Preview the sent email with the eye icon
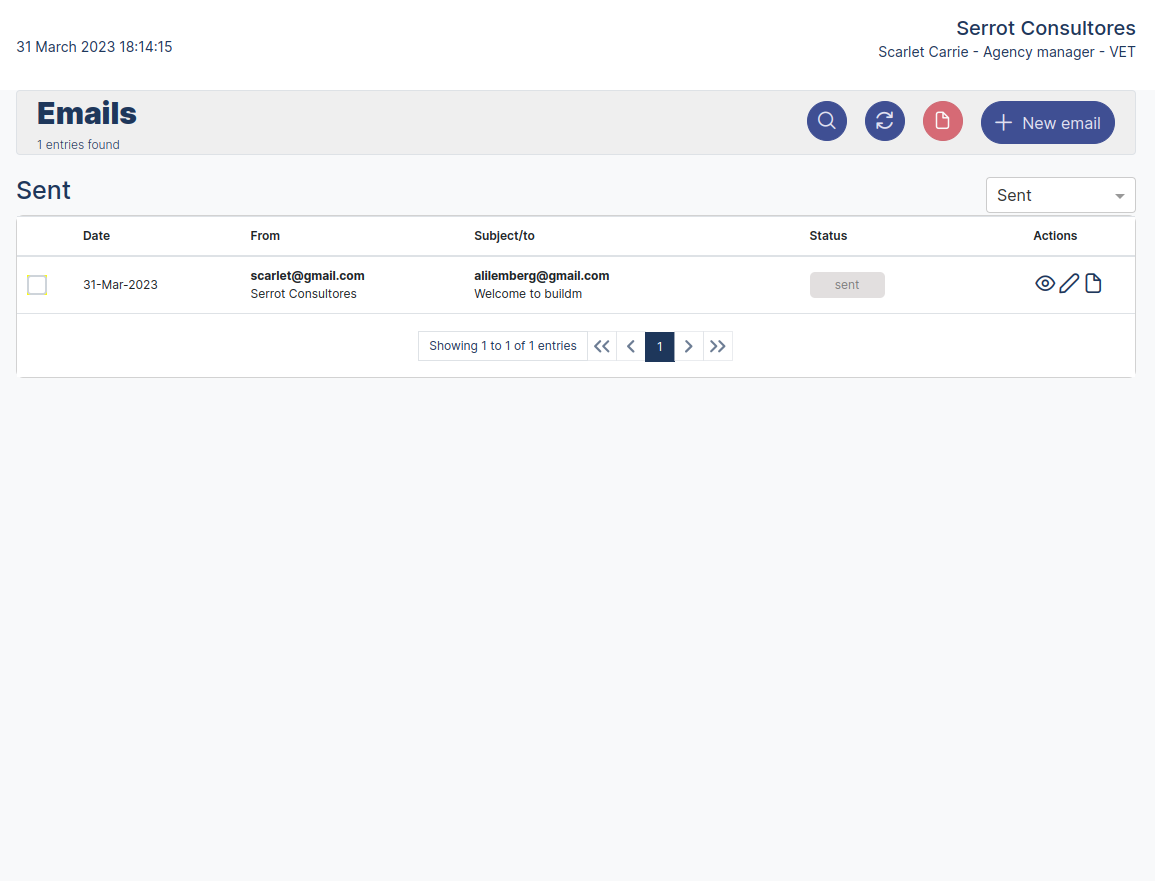 point(1045,283)
